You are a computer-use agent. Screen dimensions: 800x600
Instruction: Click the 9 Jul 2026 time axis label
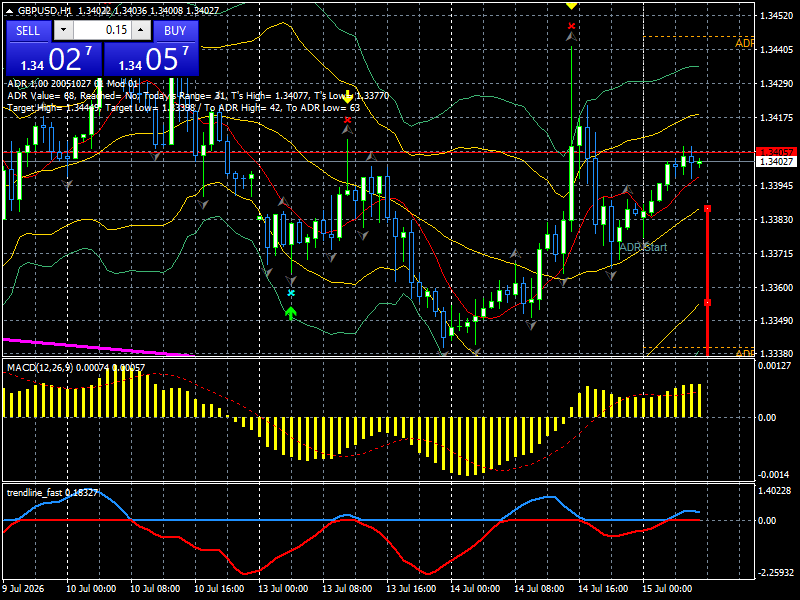tap(23, 589)
